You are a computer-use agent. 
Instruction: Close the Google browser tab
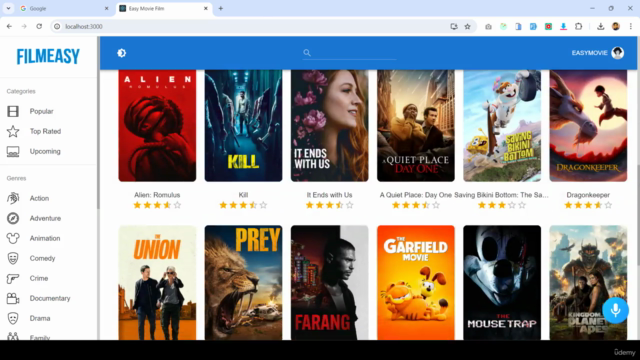(107, 9)
